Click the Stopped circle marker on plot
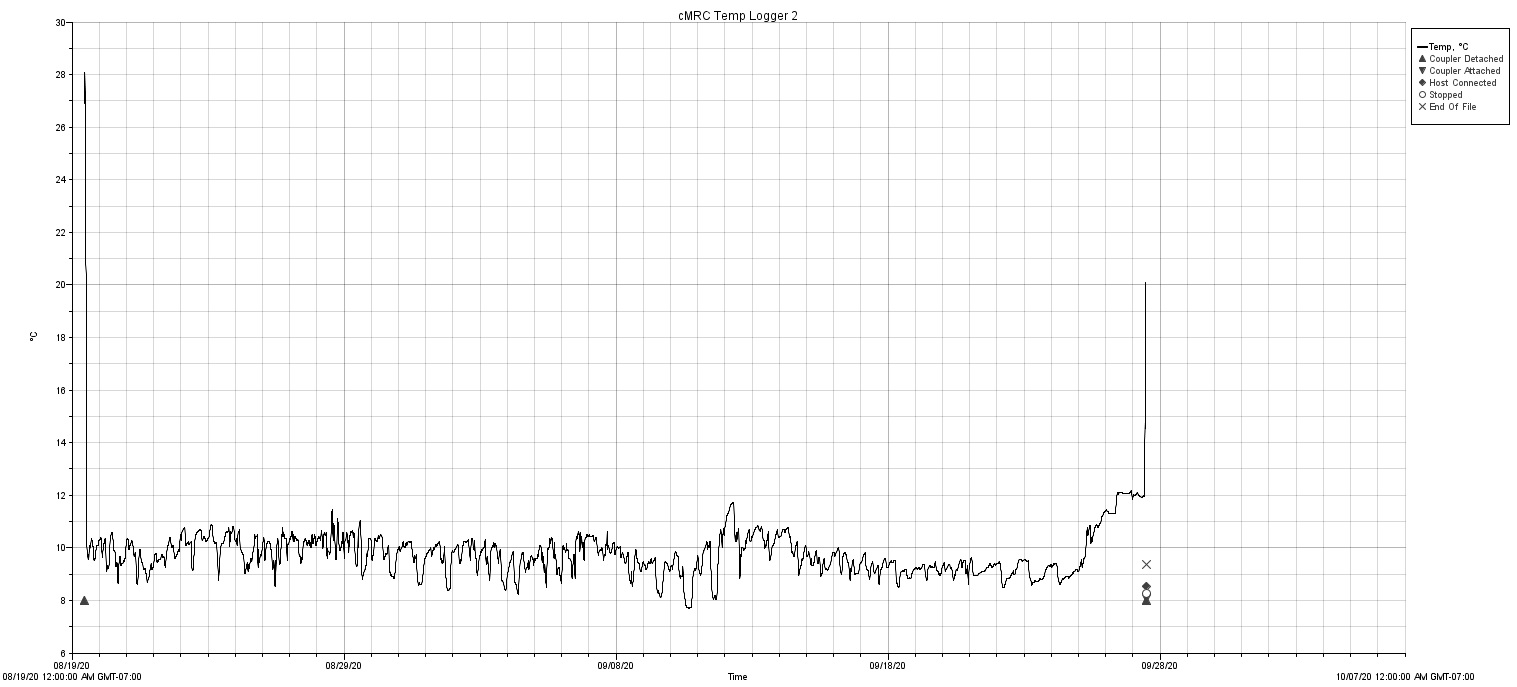The height and width of the screenshot is (687, 1517). point(1146,594)
